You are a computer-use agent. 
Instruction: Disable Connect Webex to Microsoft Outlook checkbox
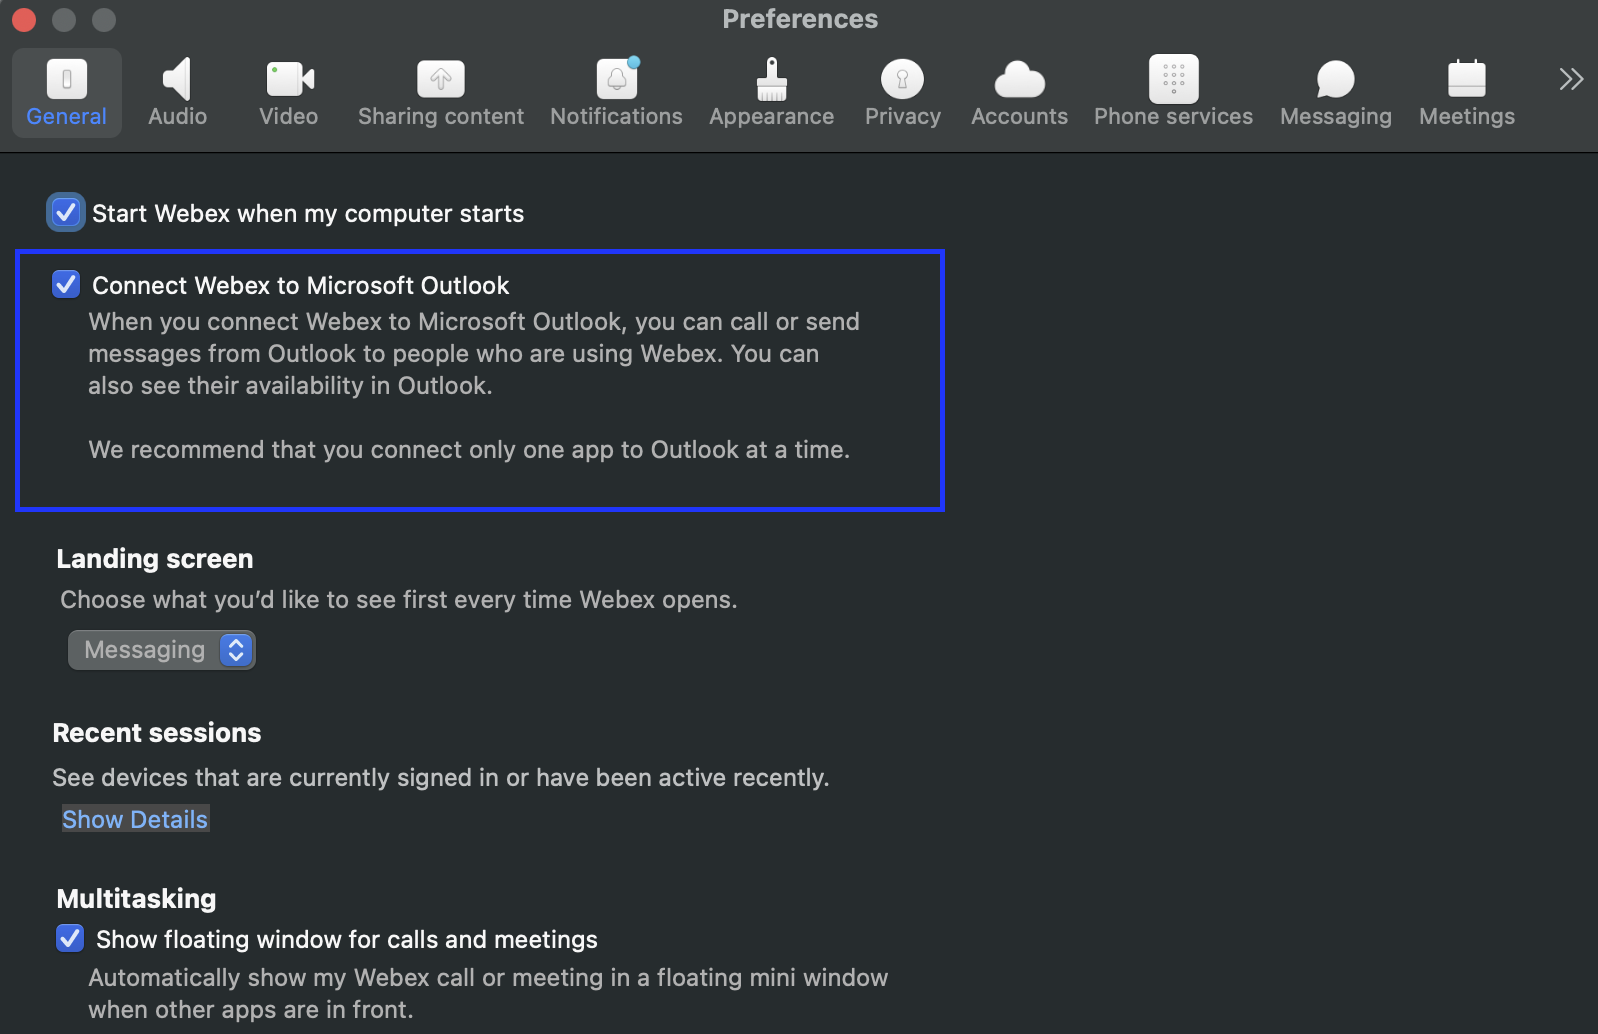pos(66,285)
